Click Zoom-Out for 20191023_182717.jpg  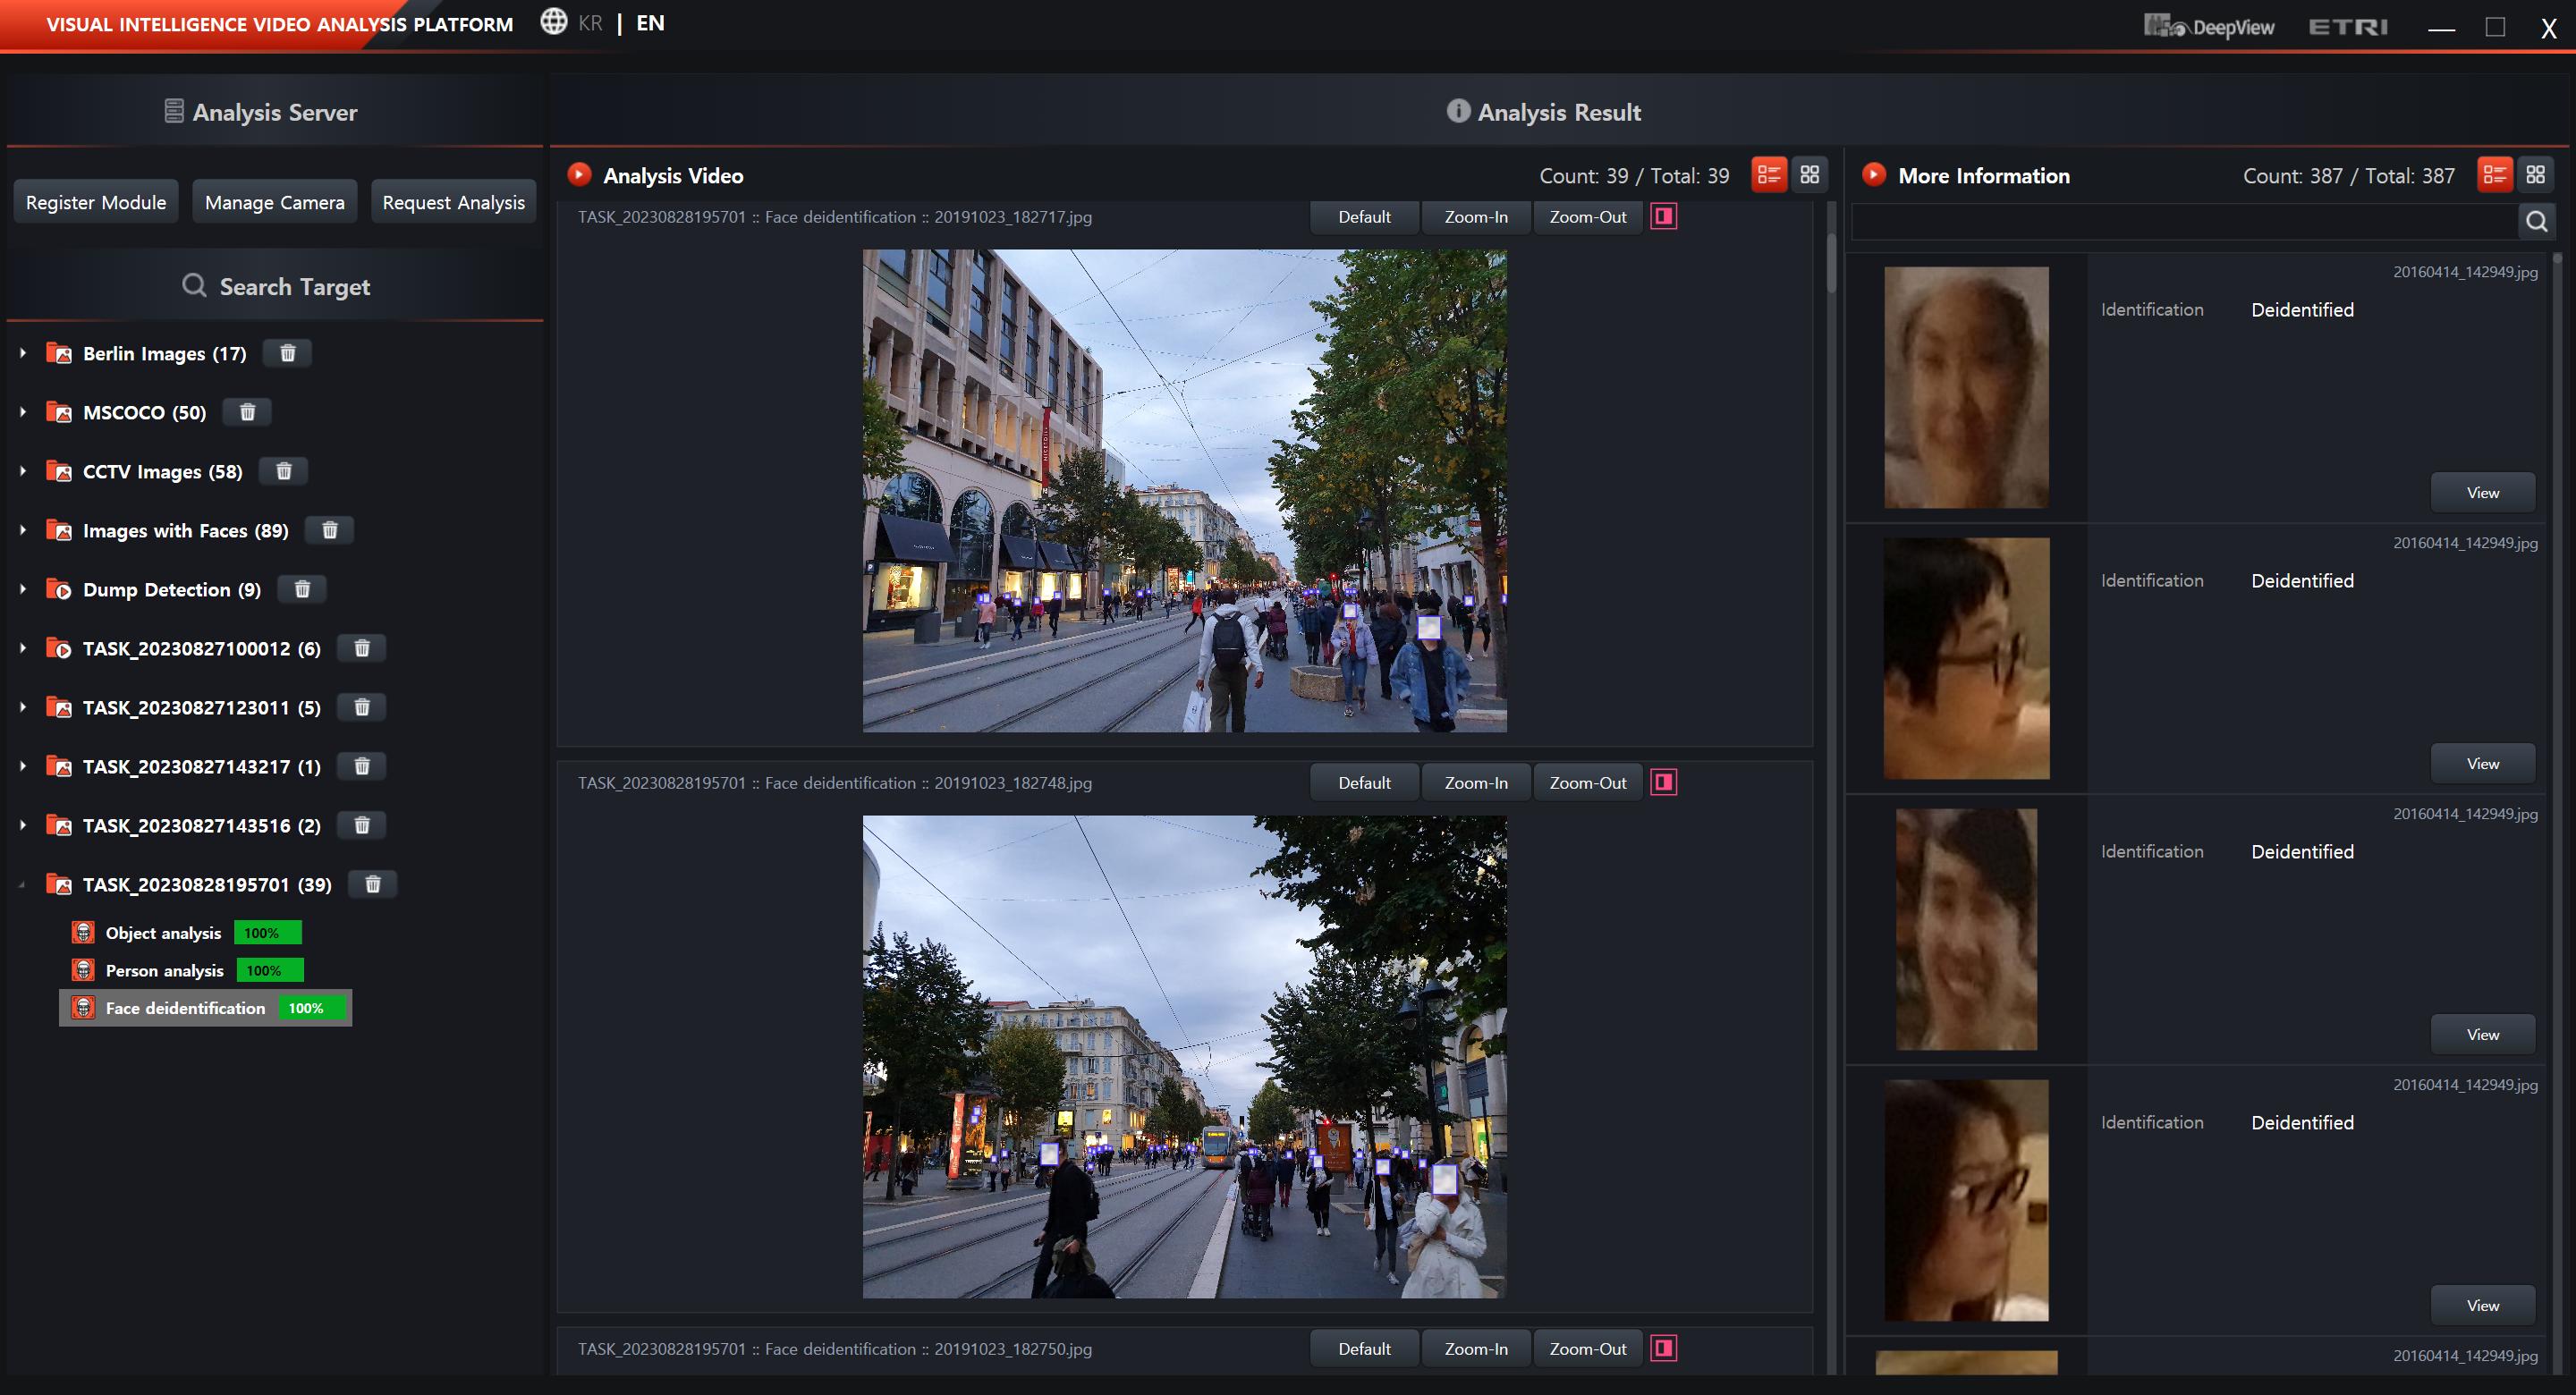click(1588, 216)
